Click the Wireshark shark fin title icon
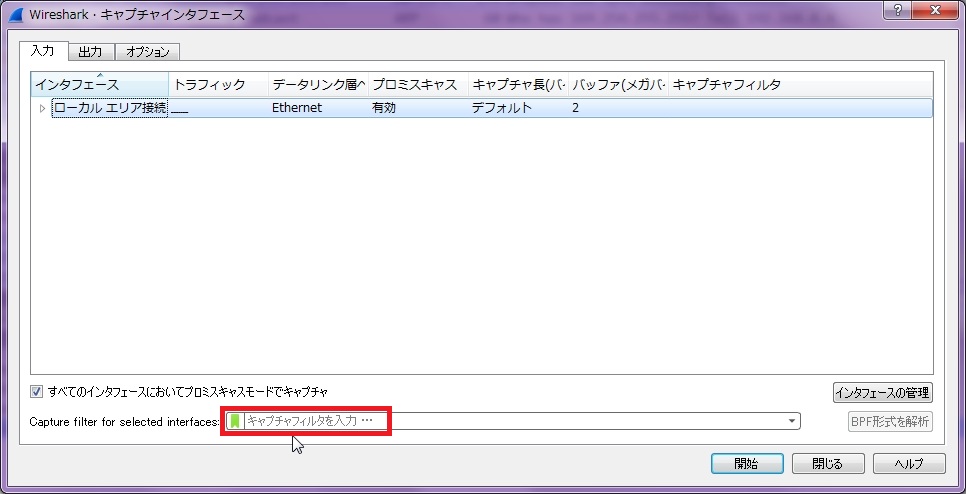 (x=14, y=15)
